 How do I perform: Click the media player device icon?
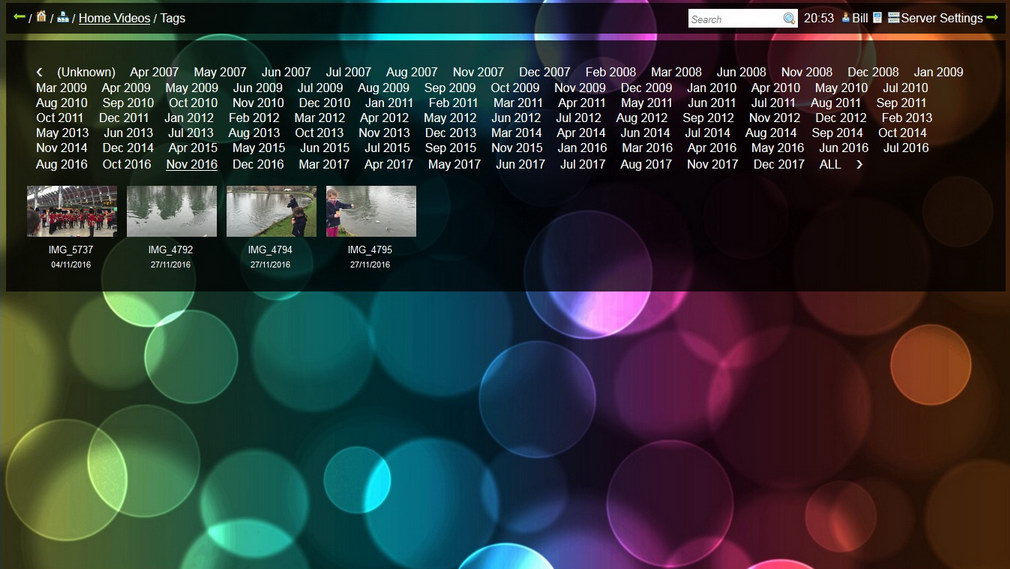877,18
